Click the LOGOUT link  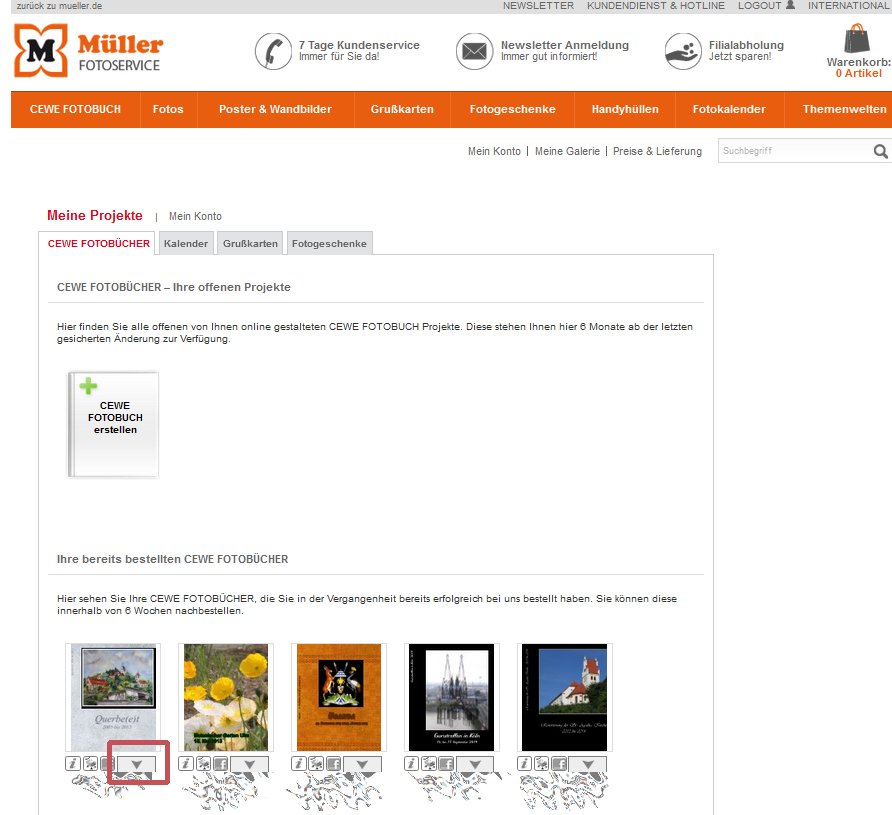pyautogui.click(x=759, y=6)
